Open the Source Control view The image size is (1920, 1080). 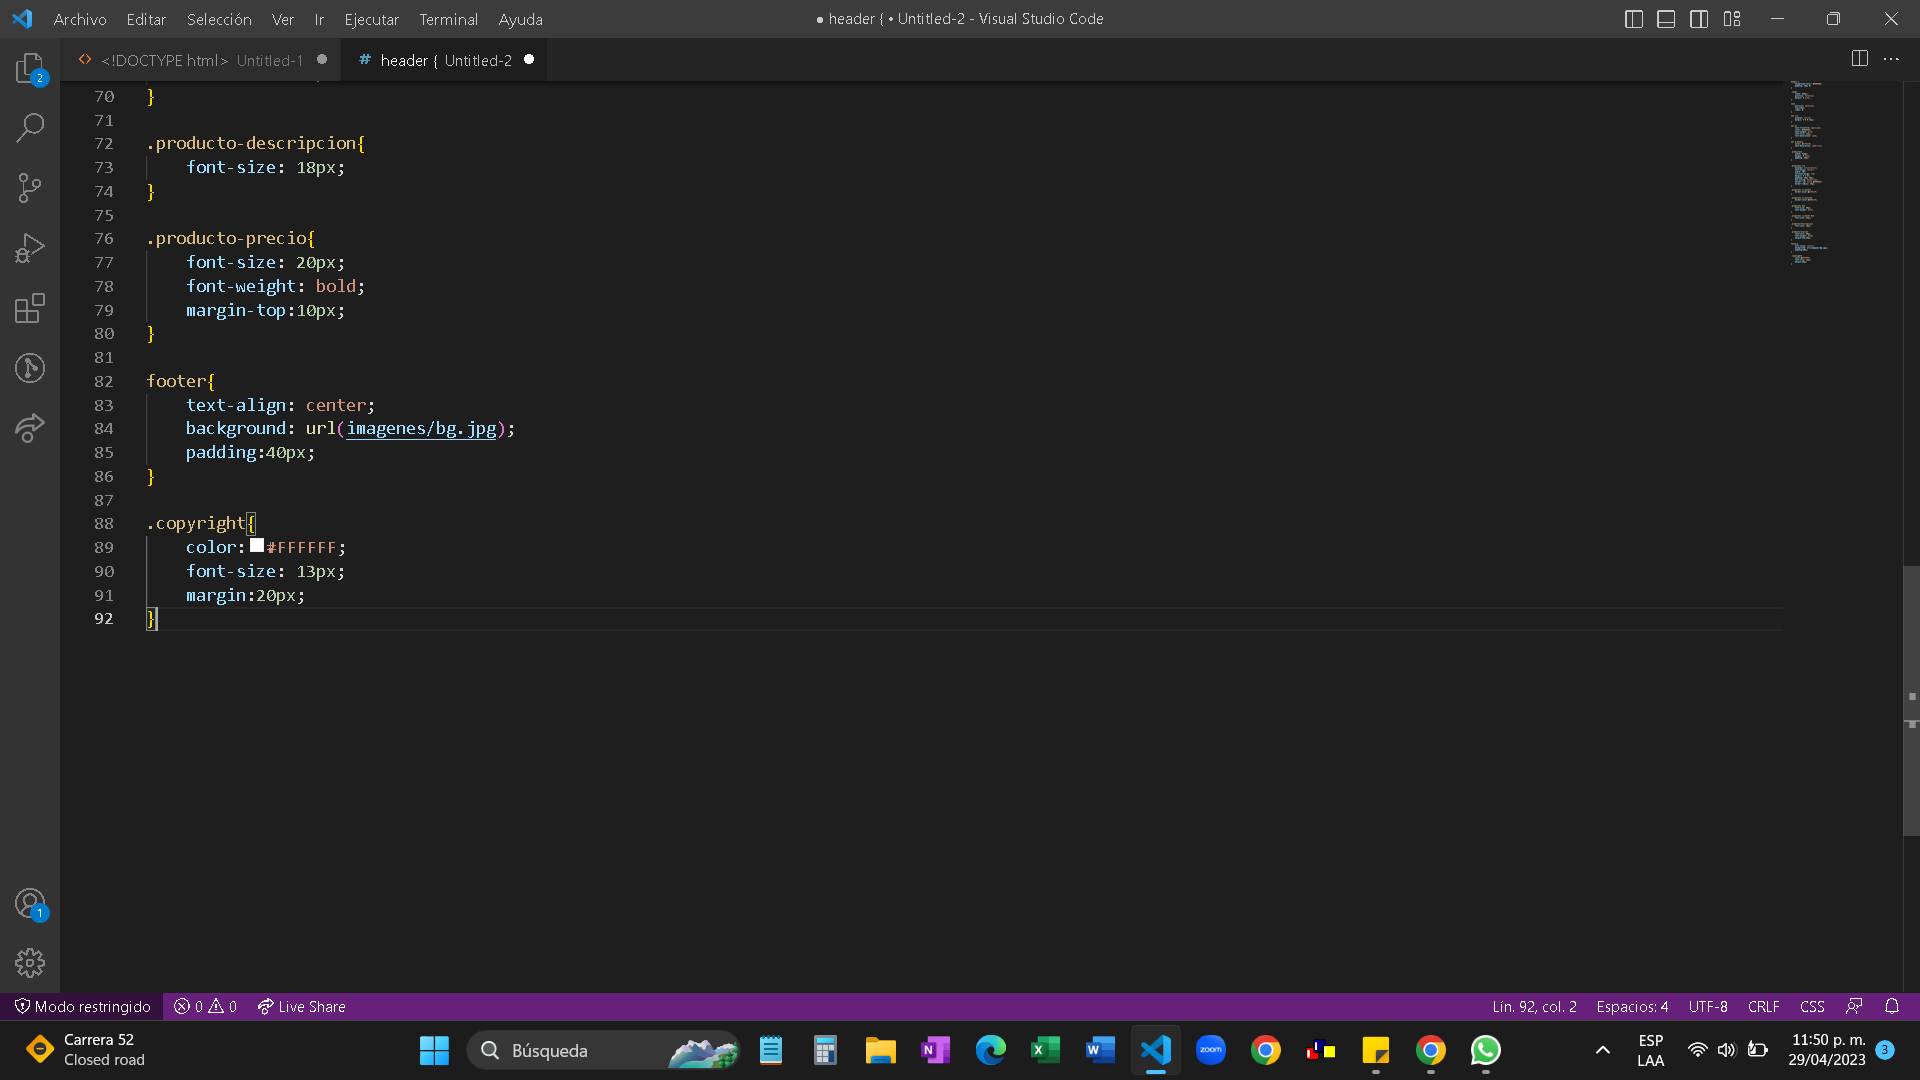point(30,188)
